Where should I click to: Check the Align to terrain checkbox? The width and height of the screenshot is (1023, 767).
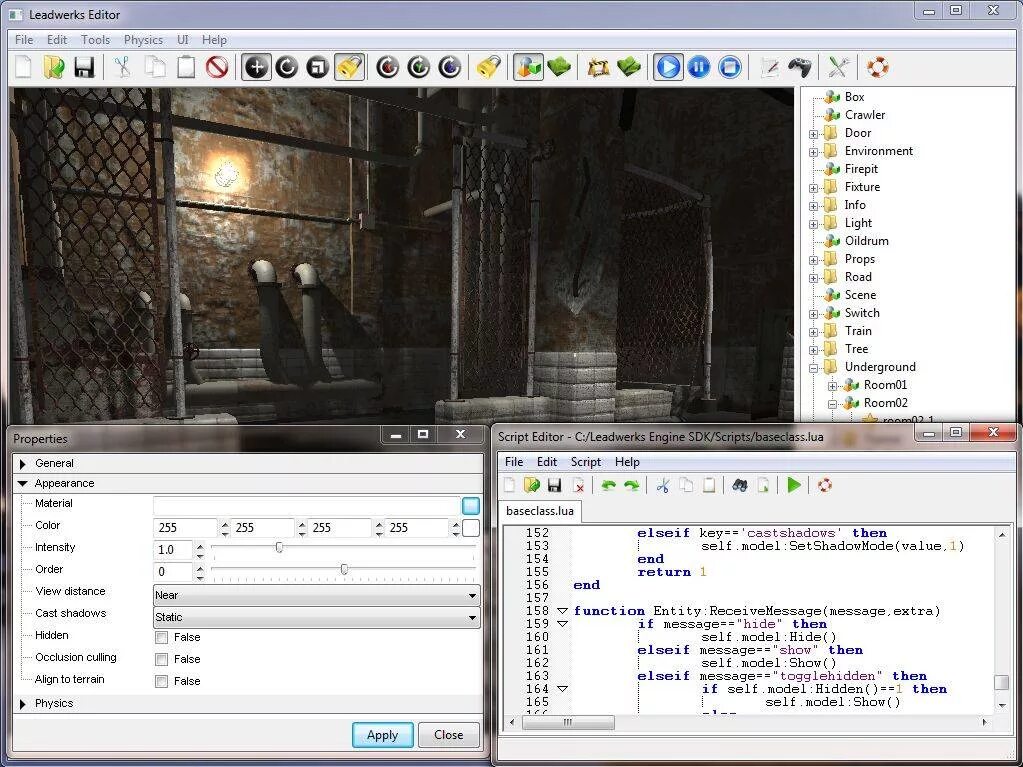(161, 681)
